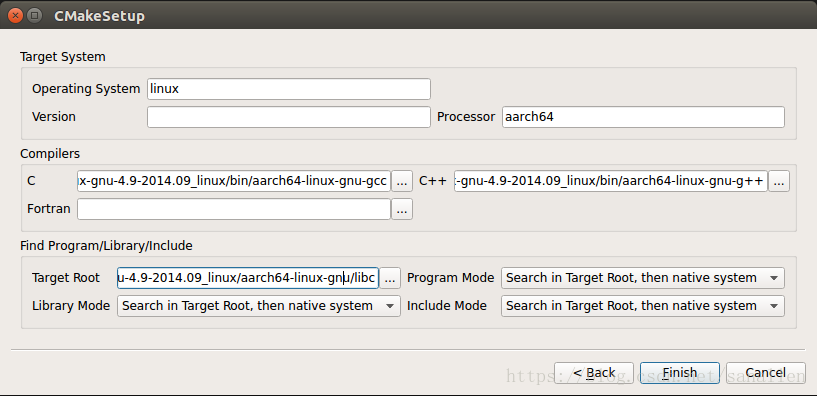The height and width of the screenshot is (396, 817).
Task: Browse for the C++ compiler path
Action: [x=778, y=181]
